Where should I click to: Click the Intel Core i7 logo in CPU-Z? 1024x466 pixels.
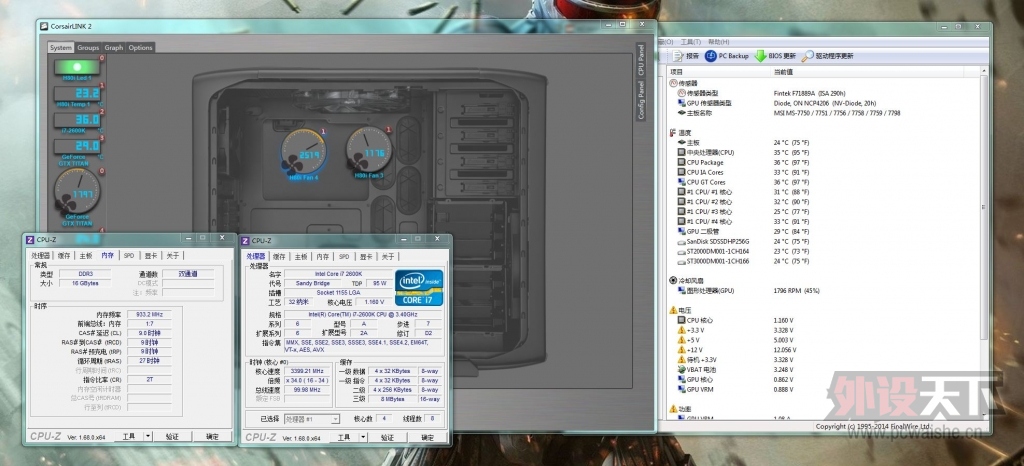419,287
